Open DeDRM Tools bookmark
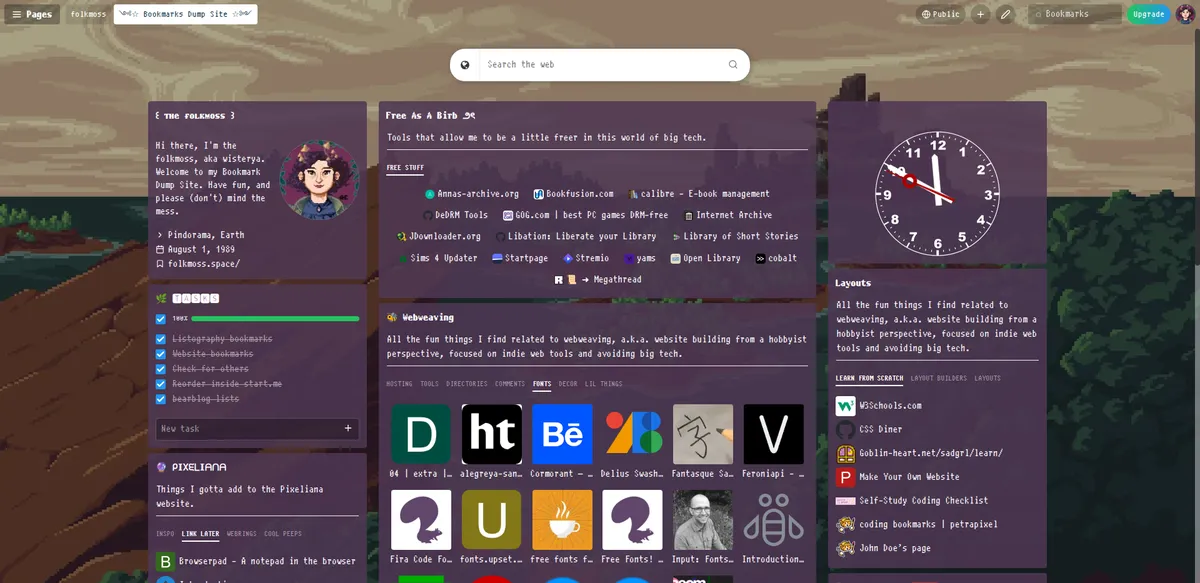This screenshot has width=1200, height=583. point(456,215)
